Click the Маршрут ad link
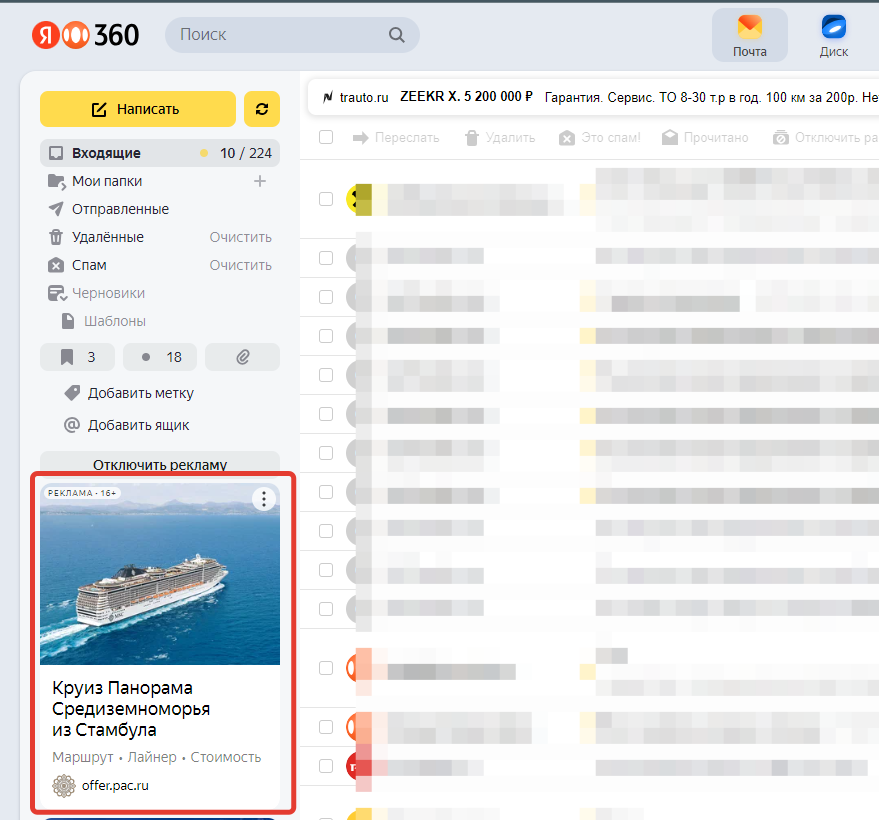This screenshot has height=820, width=879. pos(83,757)
